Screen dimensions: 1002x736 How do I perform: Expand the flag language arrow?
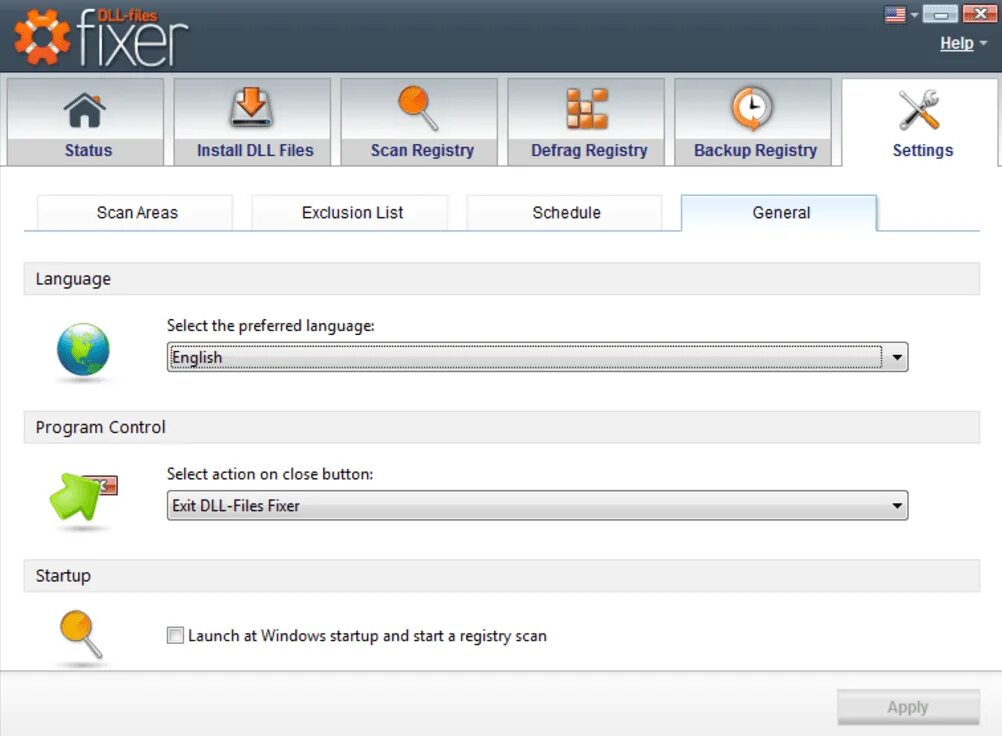(914, 15)
